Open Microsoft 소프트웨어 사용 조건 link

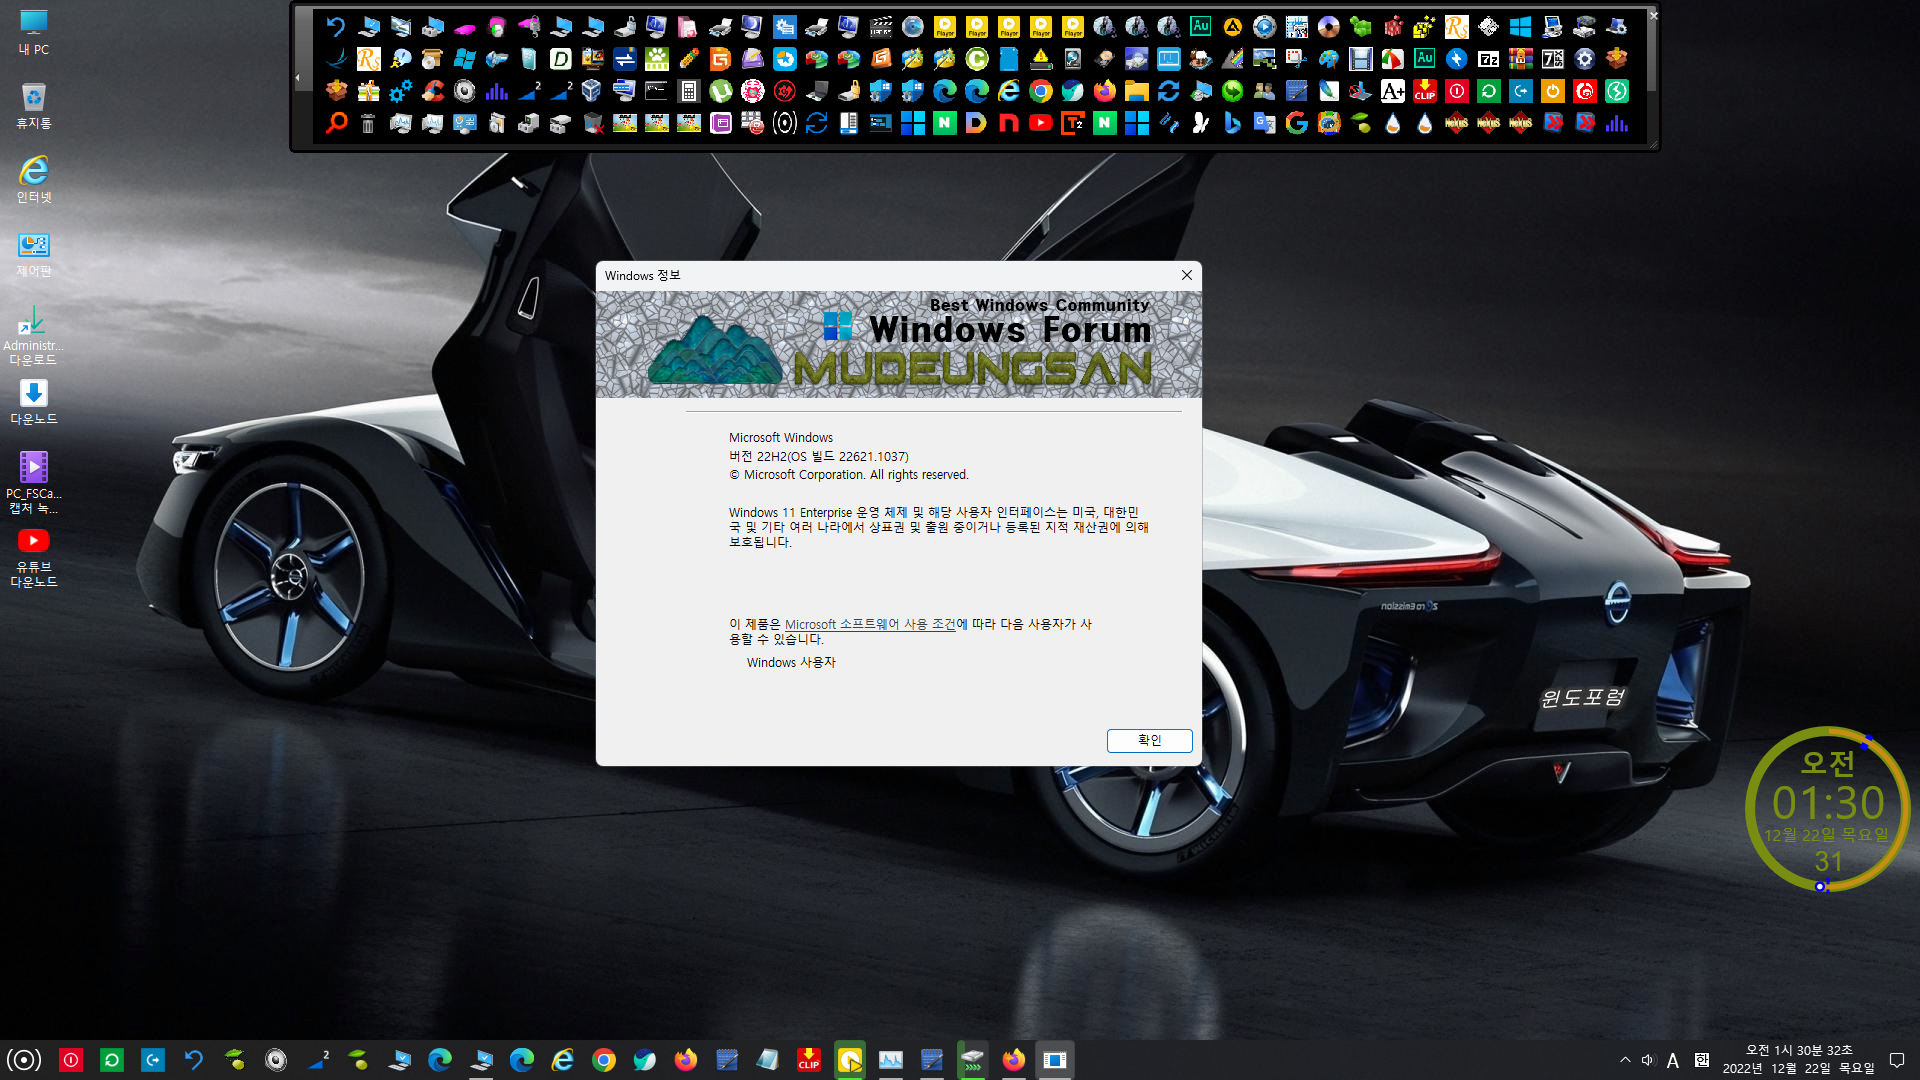tap(870, 624)
